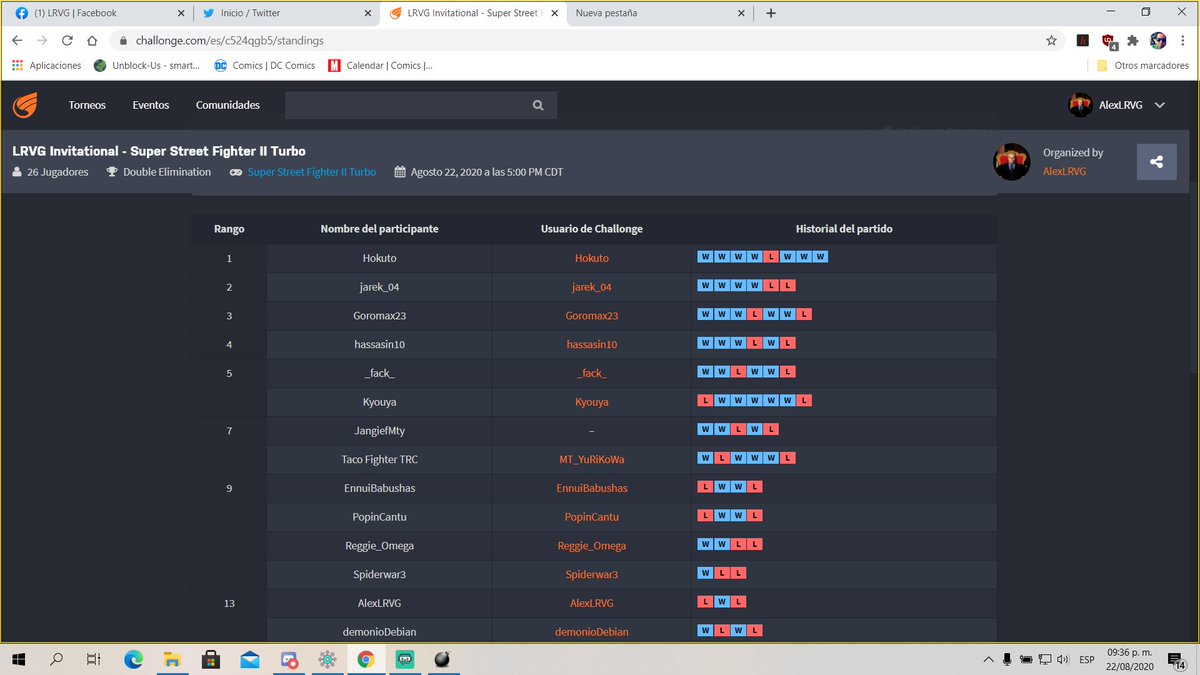
Task: Click the Super Street Fighter II Turbo game link
Action: [312, 172]
